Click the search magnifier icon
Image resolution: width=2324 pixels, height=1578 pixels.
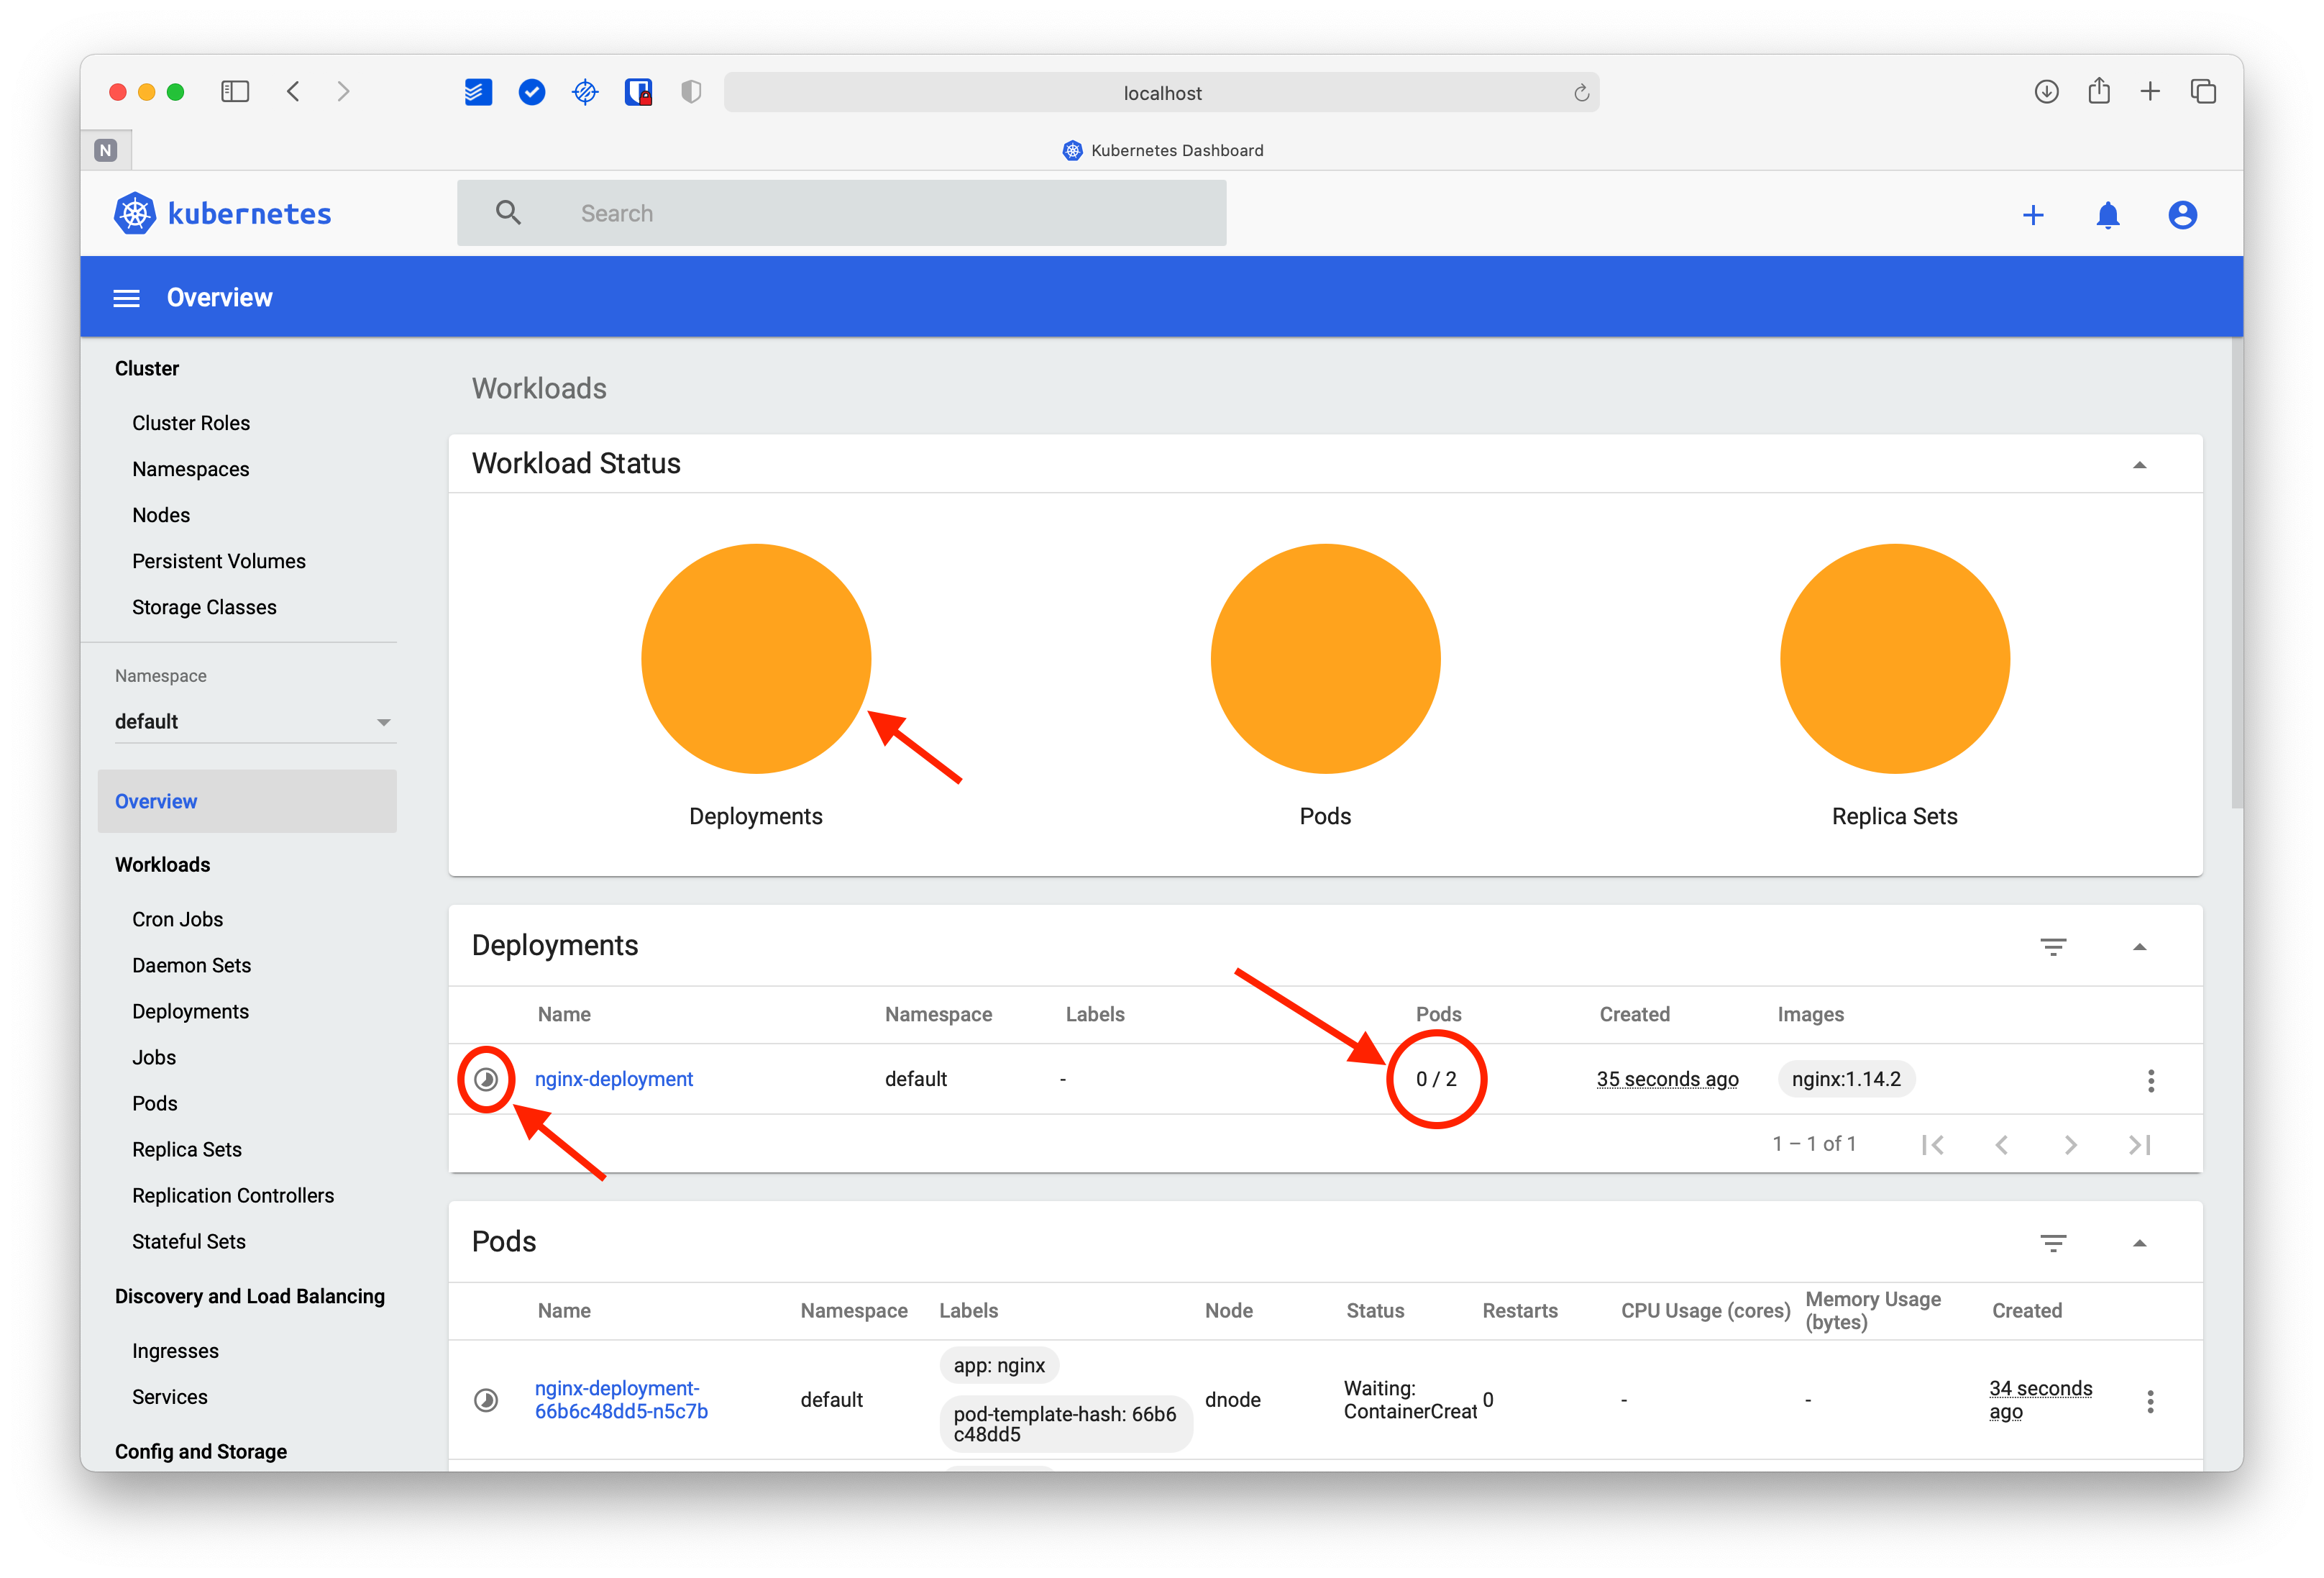click(x=508, y=212)
